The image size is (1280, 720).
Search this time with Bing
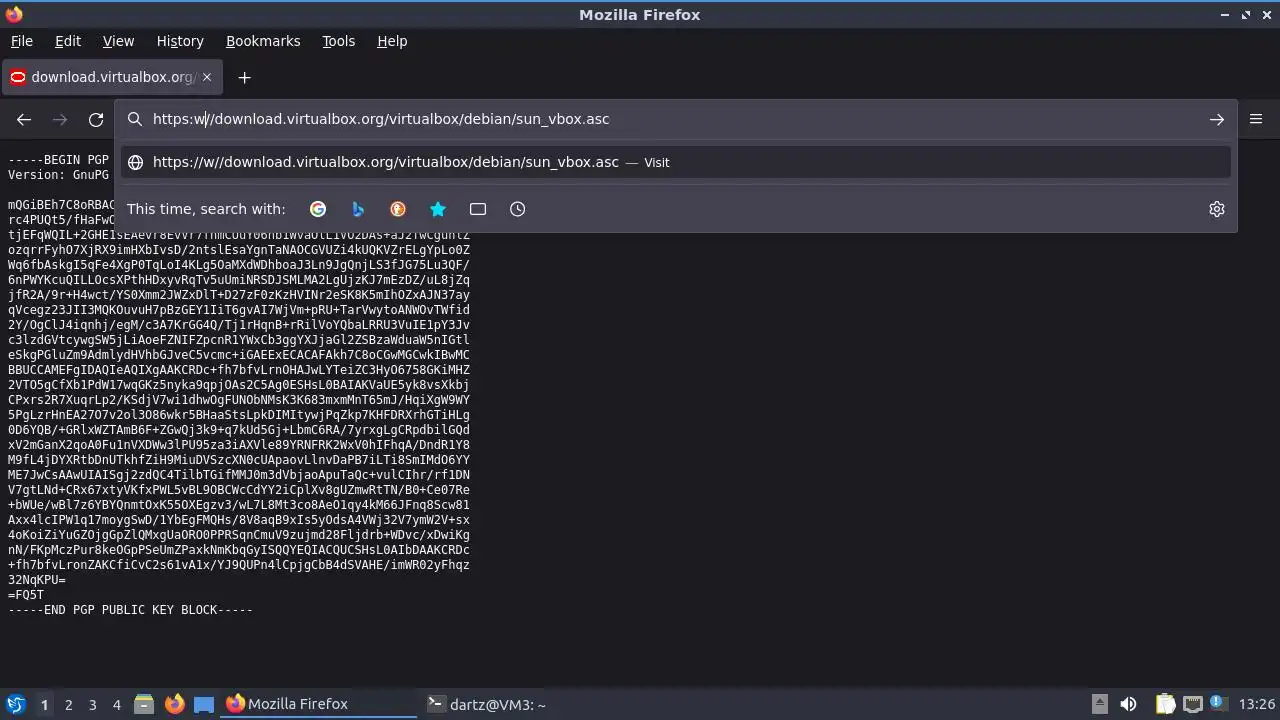tap(358, 209)
